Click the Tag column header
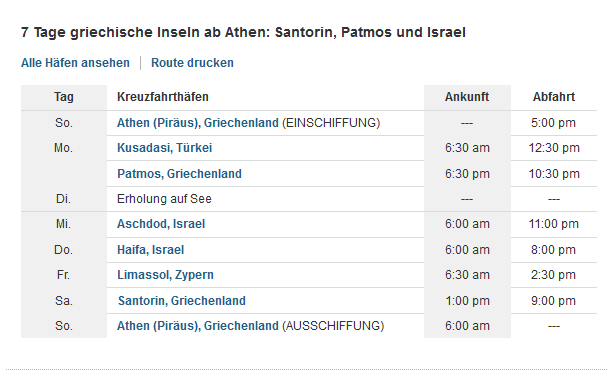 pos(64,97)
